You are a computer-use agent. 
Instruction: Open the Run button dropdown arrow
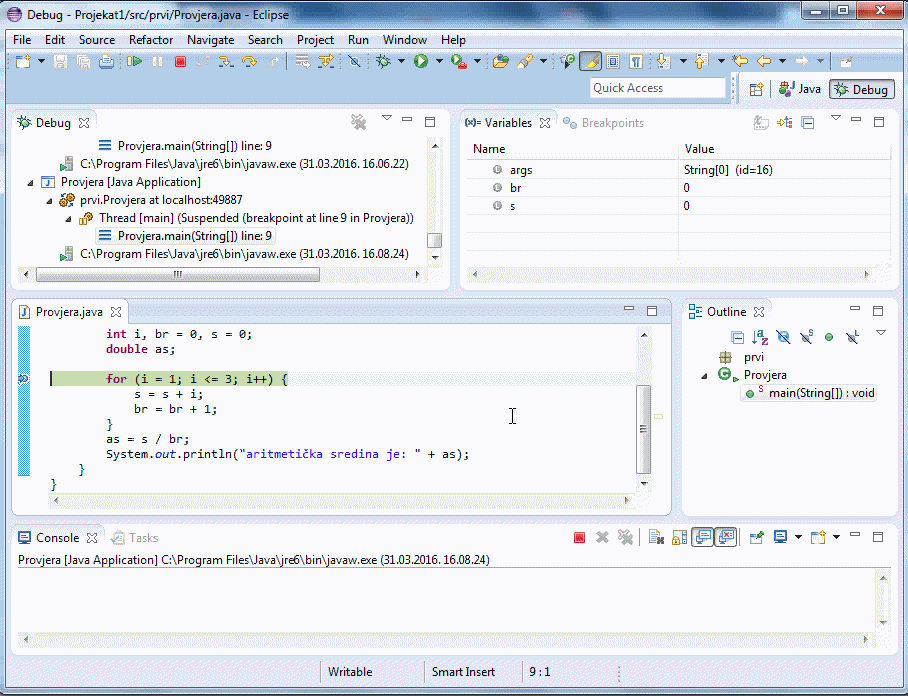coord(439,62)
